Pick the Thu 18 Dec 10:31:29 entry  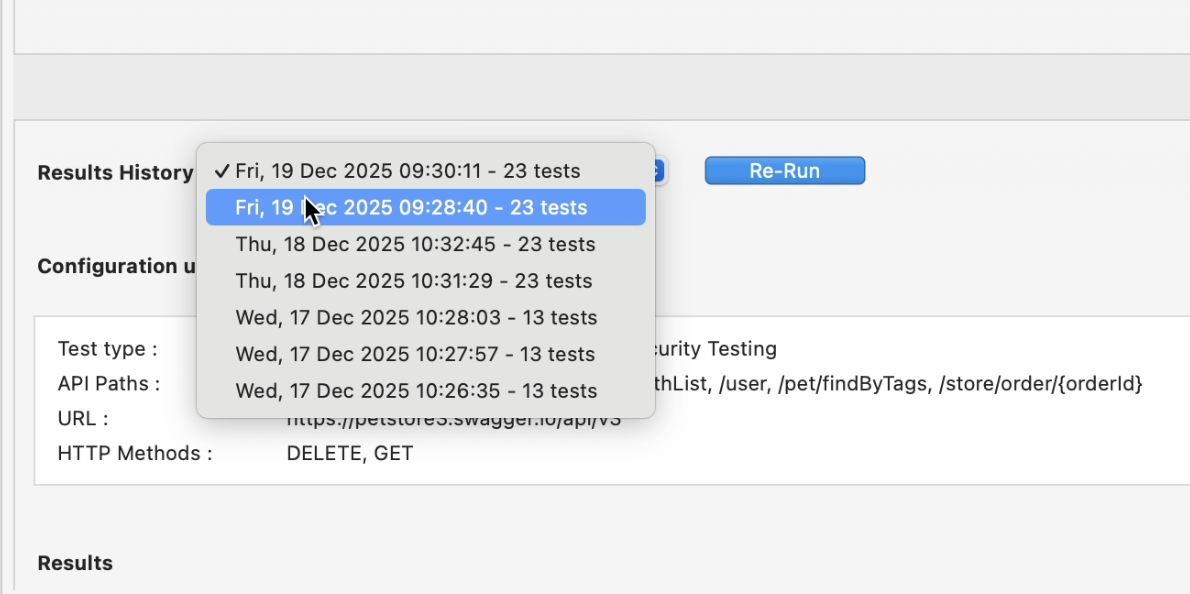[x=415, y=281]
